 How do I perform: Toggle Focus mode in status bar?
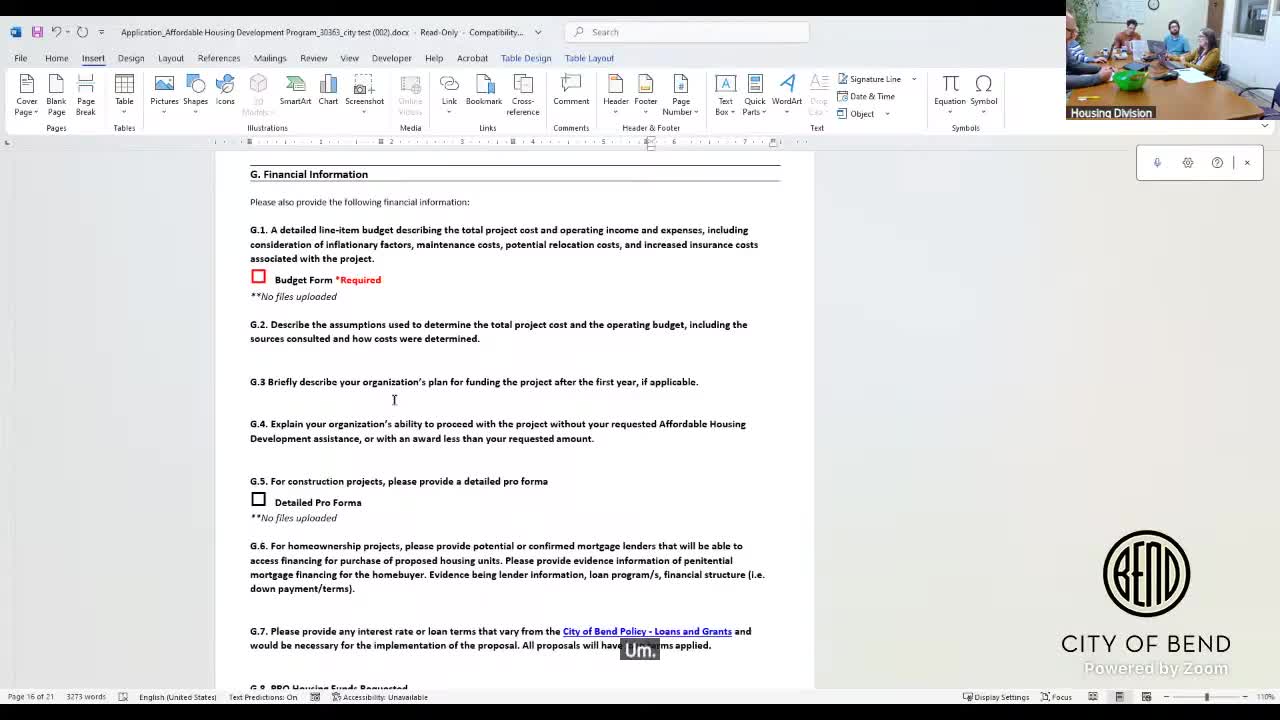(x=1057, y=697)
